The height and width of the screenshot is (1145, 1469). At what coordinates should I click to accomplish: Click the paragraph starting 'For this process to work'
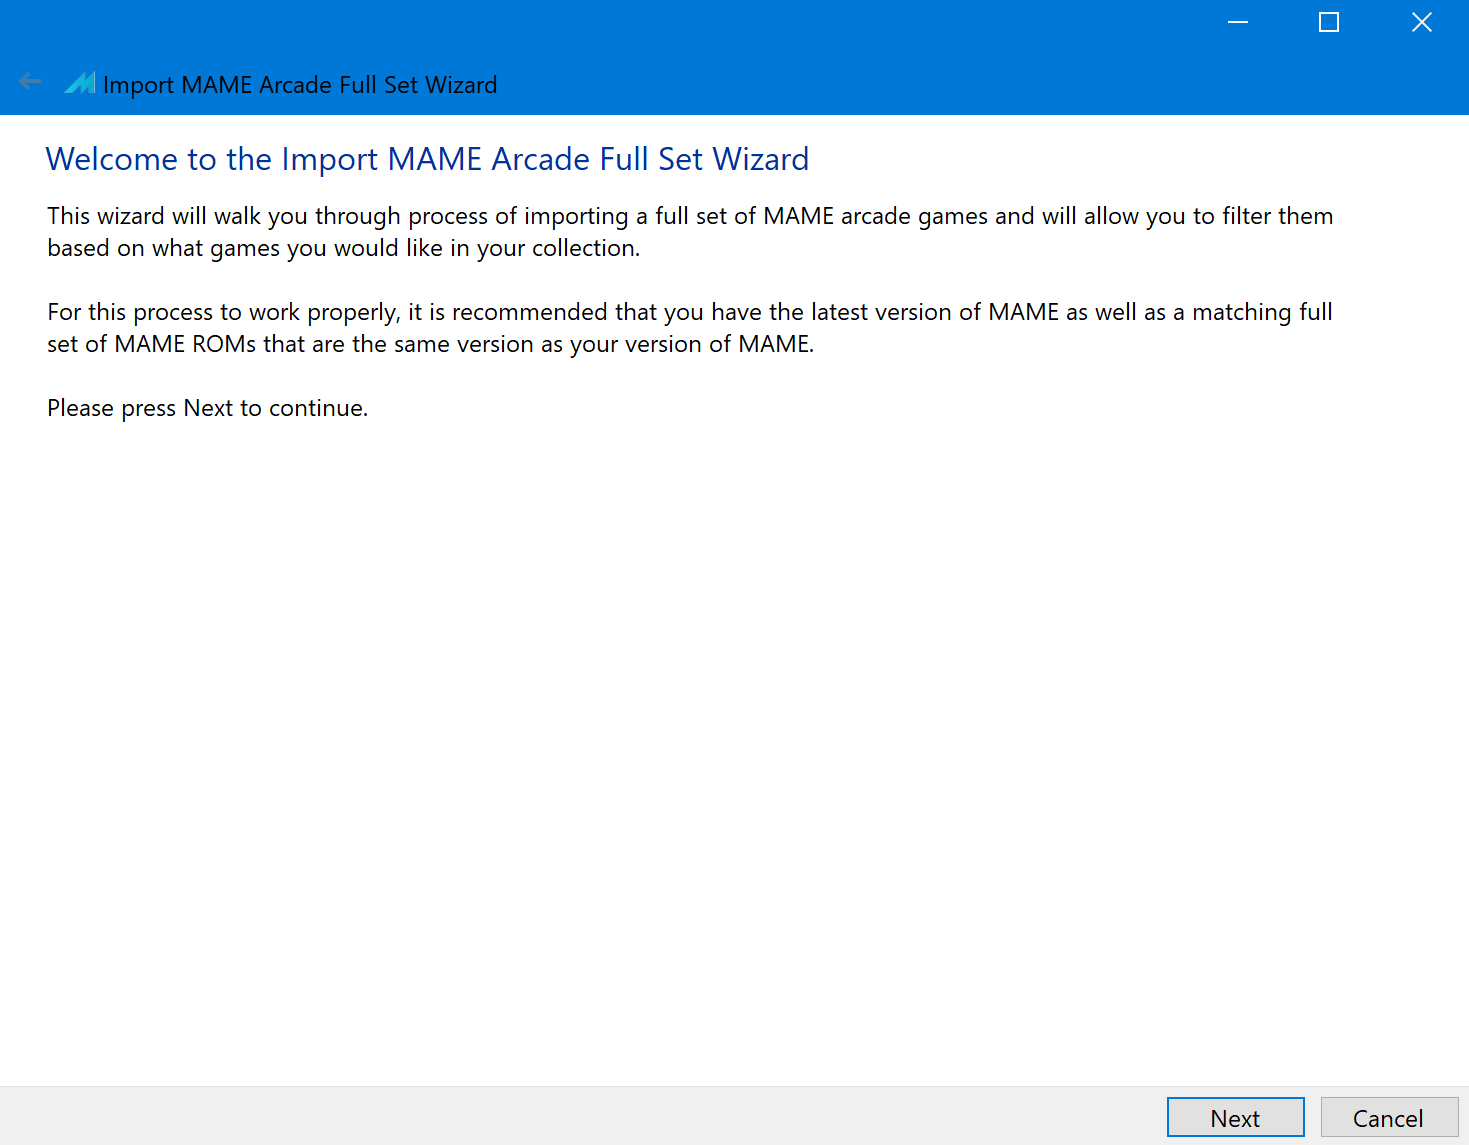(690, 328)
